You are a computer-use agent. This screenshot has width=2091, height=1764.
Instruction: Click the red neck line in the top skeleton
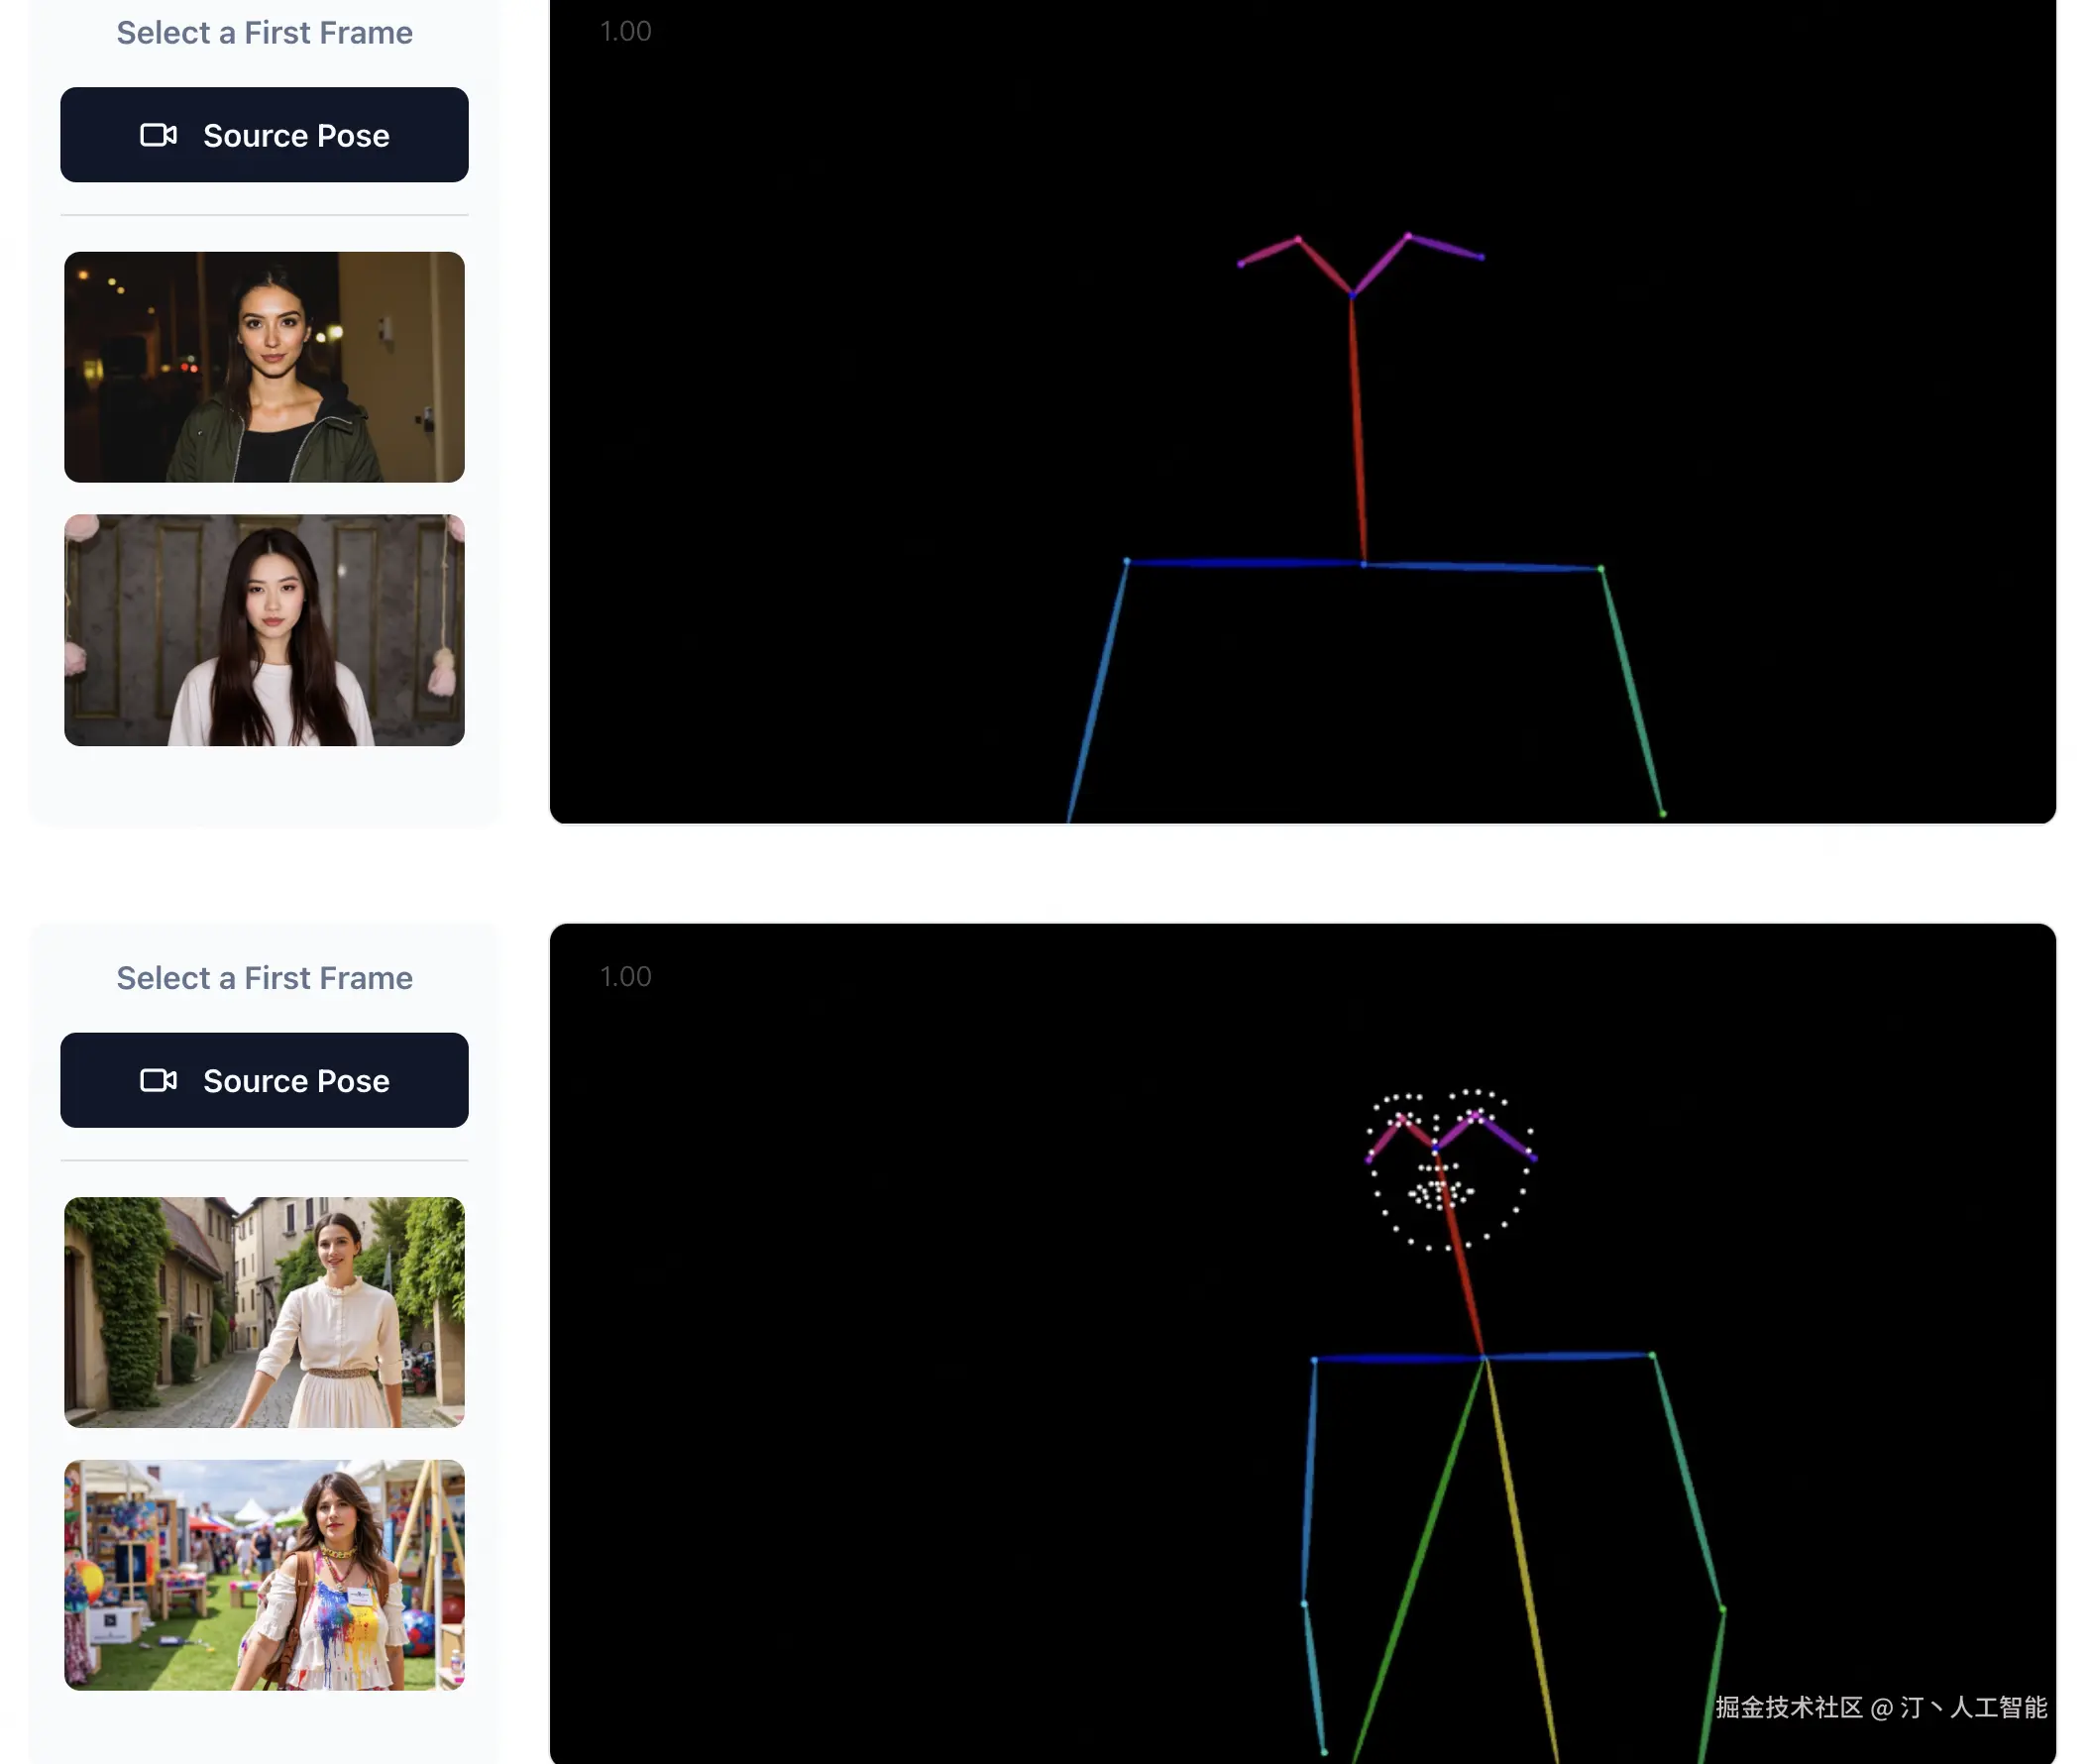click(1357, 430)
